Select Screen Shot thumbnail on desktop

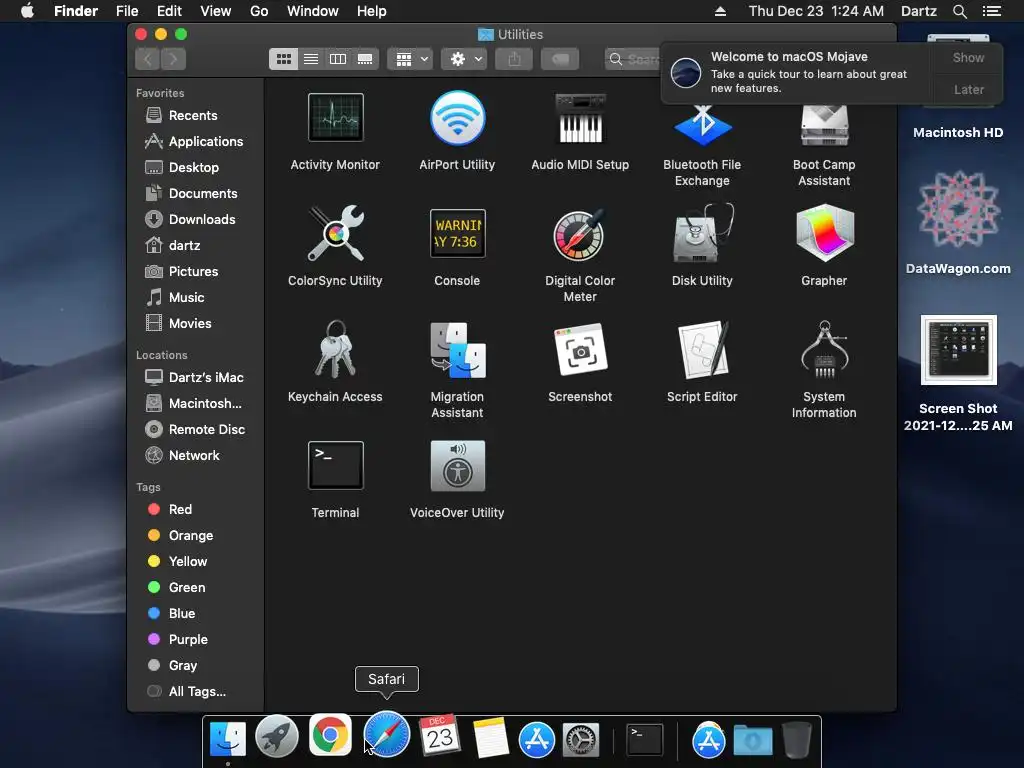(958, 350)
